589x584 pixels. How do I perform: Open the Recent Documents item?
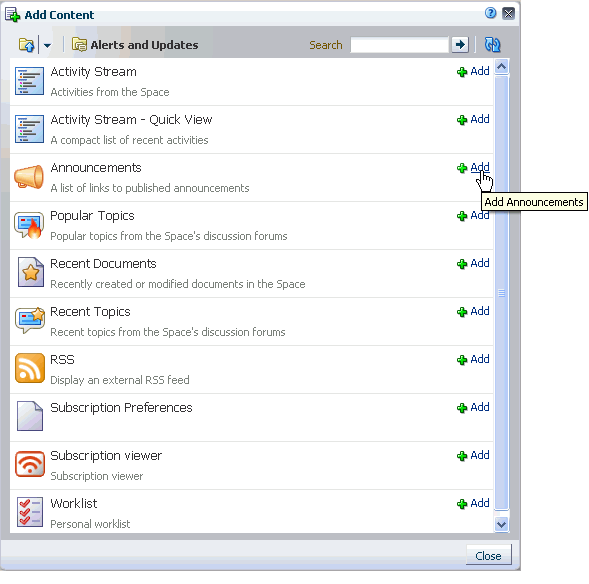pyautogui.click(x=103, y=264)
